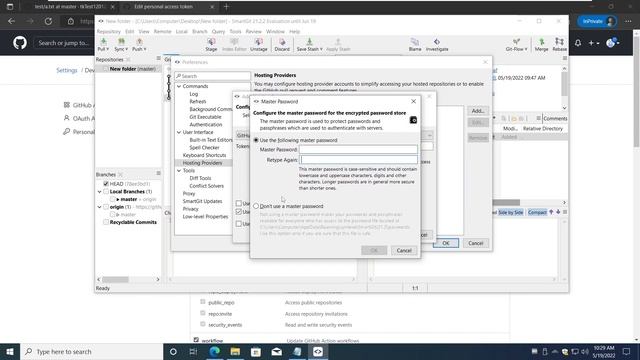Screen dimensions: 640x360
Task: Click the browser refresh icon
Action: 49,21
